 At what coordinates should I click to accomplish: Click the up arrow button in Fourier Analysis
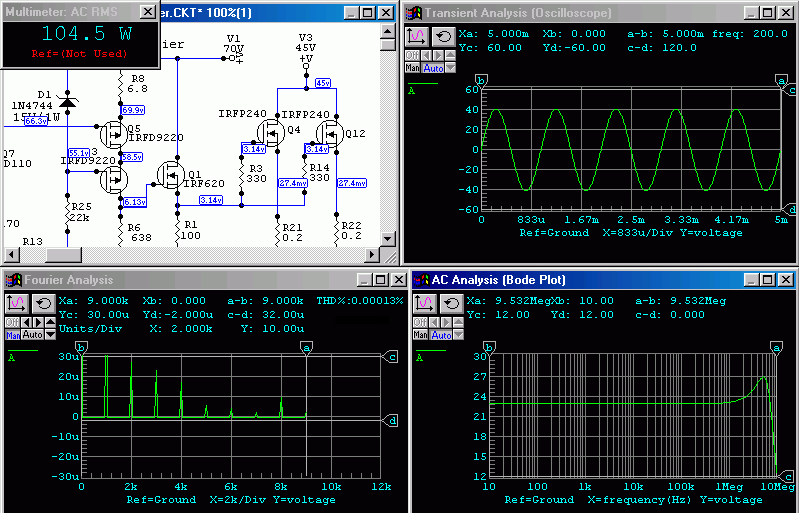click(x=50, y=322)
